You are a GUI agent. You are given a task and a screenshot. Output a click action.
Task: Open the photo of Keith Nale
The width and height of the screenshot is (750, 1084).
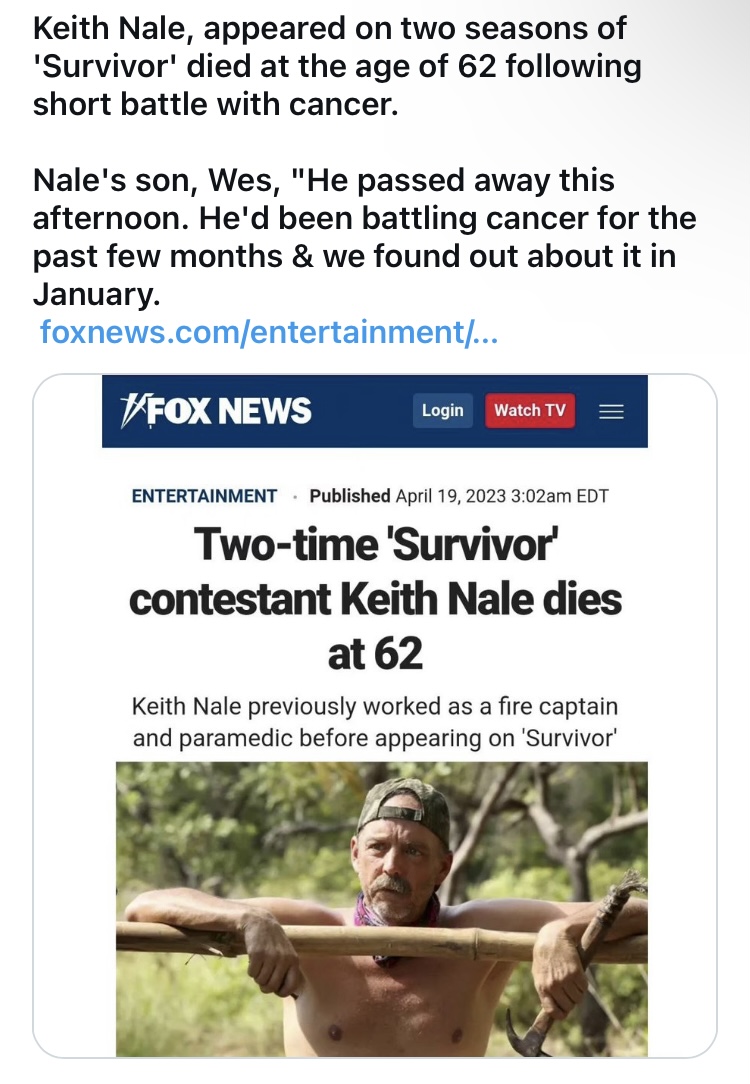381,908
